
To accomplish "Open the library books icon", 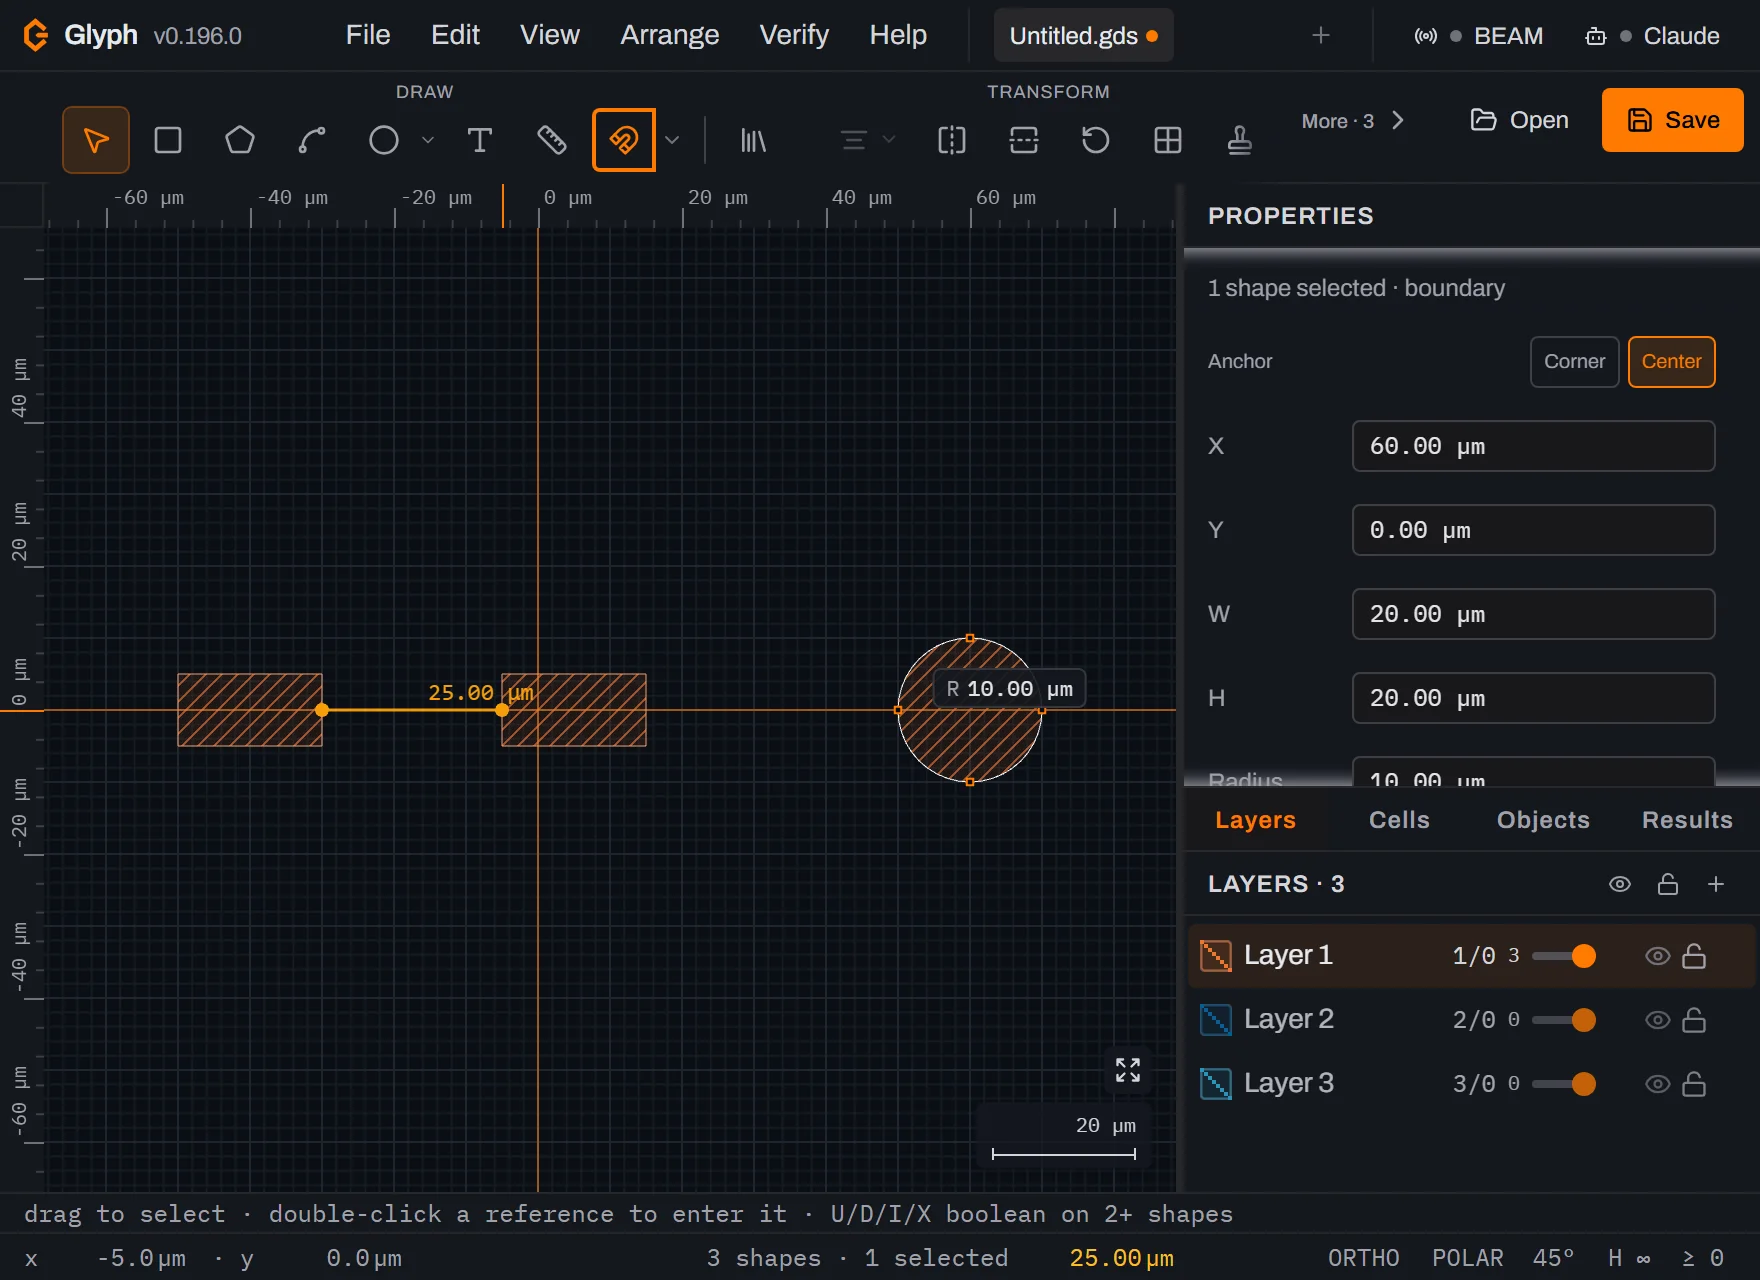I will [x=753, y=140].
